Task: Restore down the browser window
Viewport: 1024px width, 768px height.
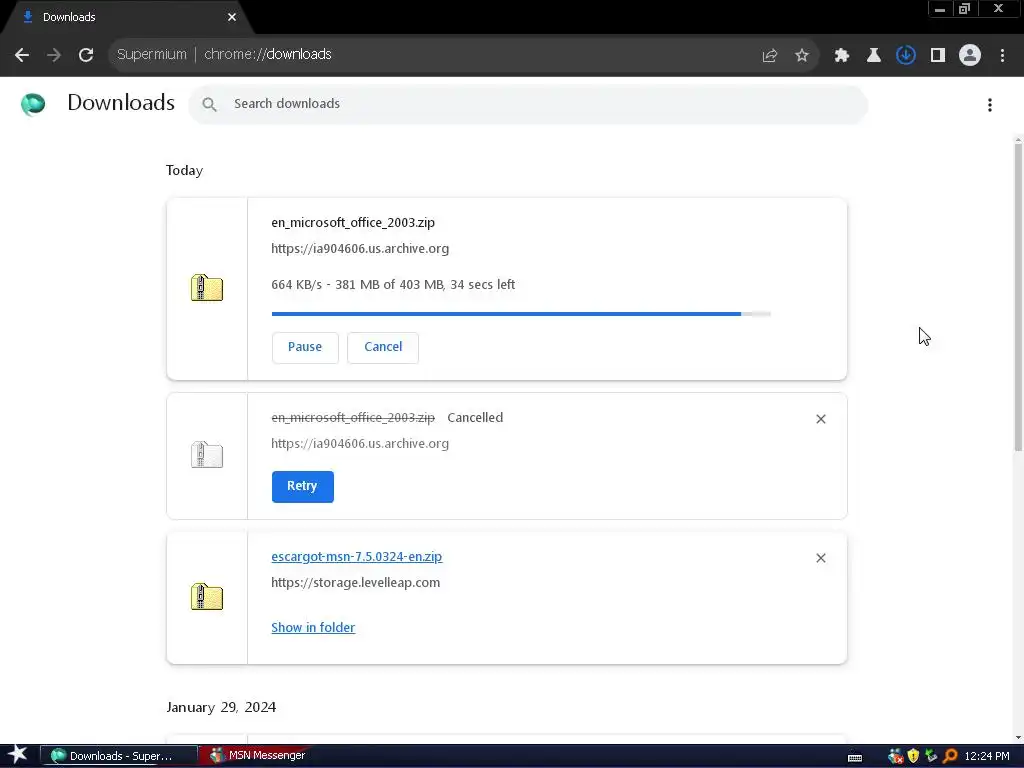Action: coord(964,9)
